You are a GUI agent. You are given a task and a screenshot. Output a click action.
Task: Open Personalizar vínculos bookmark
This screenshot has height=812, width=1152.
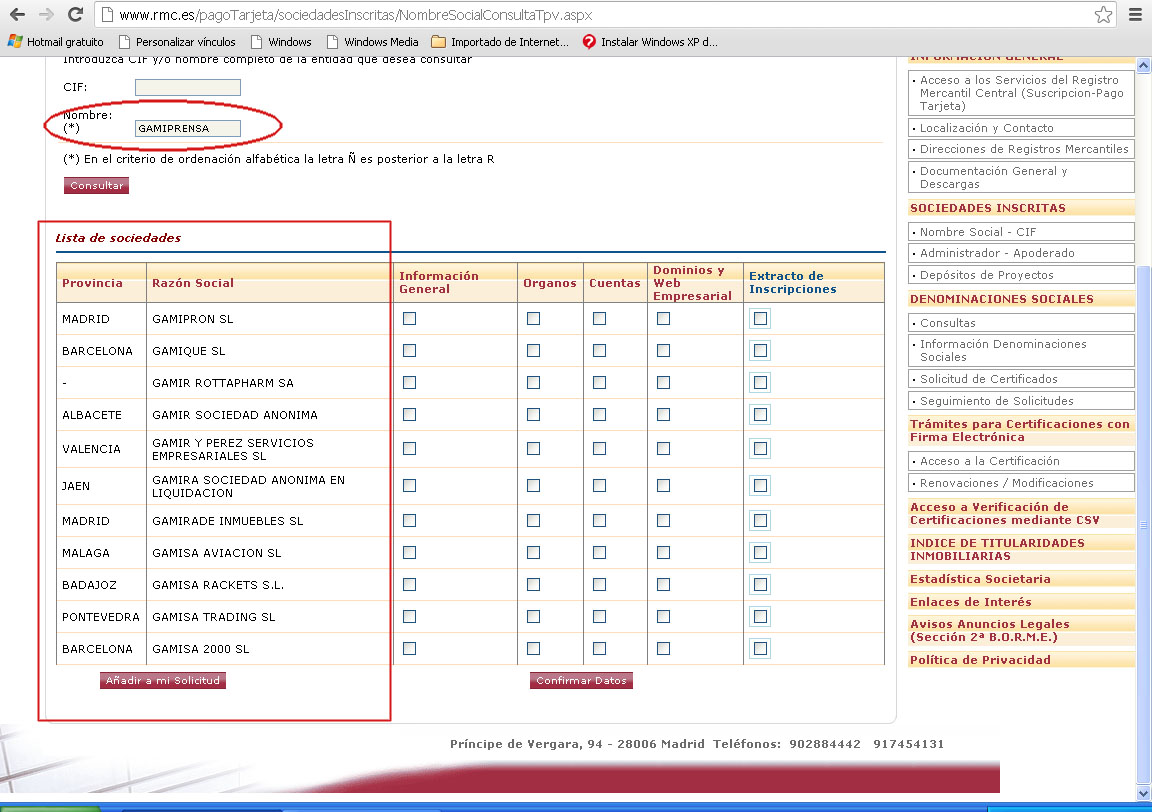pos(177,42)
